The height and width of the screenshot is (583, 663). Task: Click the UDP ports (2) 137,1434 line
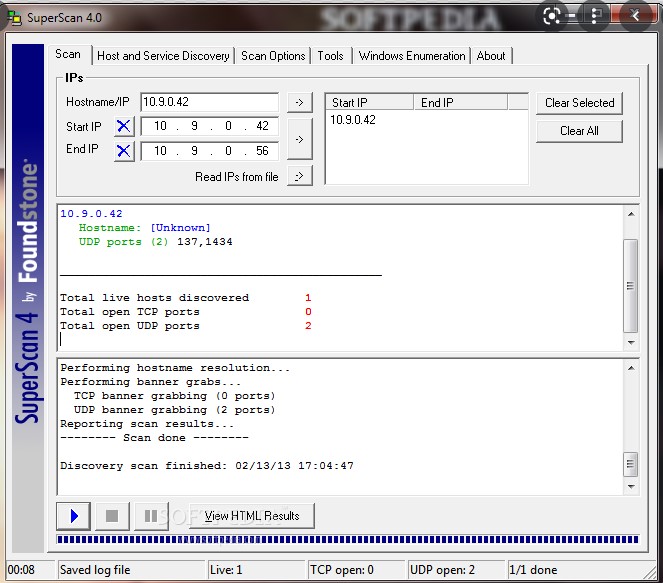155,242
